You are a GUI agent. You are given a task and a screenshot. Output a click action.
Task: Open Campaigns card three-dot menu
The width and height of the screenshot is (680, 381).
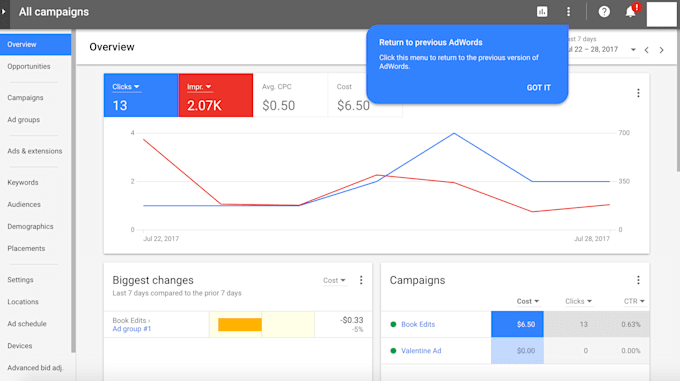638,280
